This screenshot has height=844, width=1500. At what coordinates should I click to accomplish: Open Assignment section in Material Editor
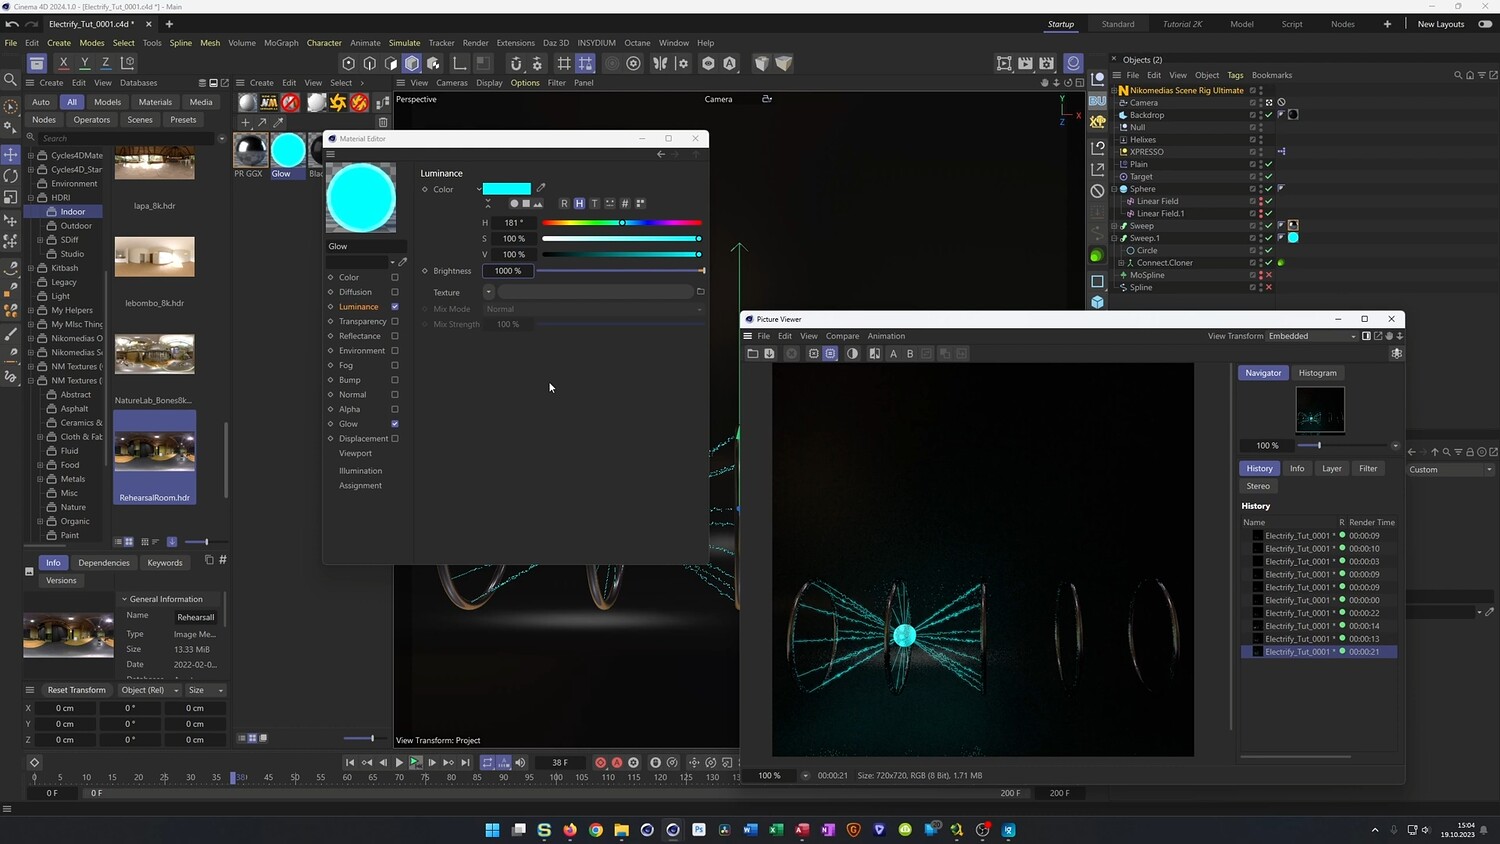pos(360,486)
